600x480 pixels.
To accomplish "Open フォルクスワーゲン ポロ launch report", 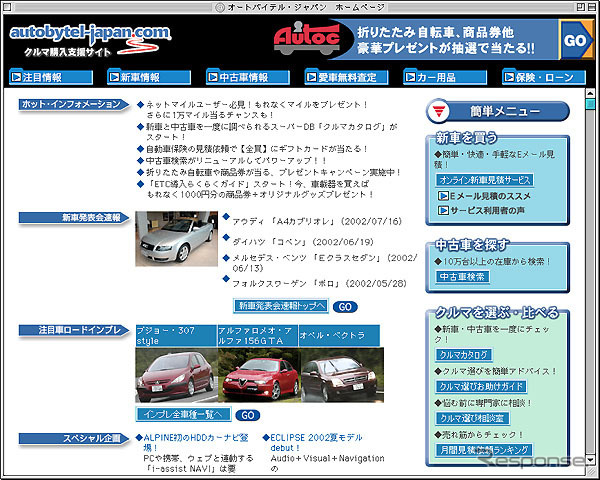I will (x=319, y=284).
